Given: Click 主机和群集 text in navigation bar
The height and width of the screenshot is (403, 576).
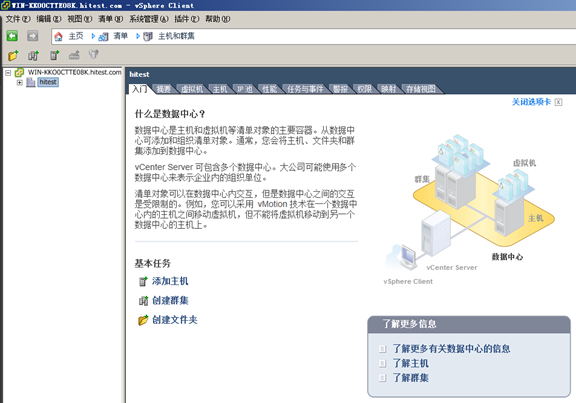Looking at the screenshot, I should coord(176,36).
